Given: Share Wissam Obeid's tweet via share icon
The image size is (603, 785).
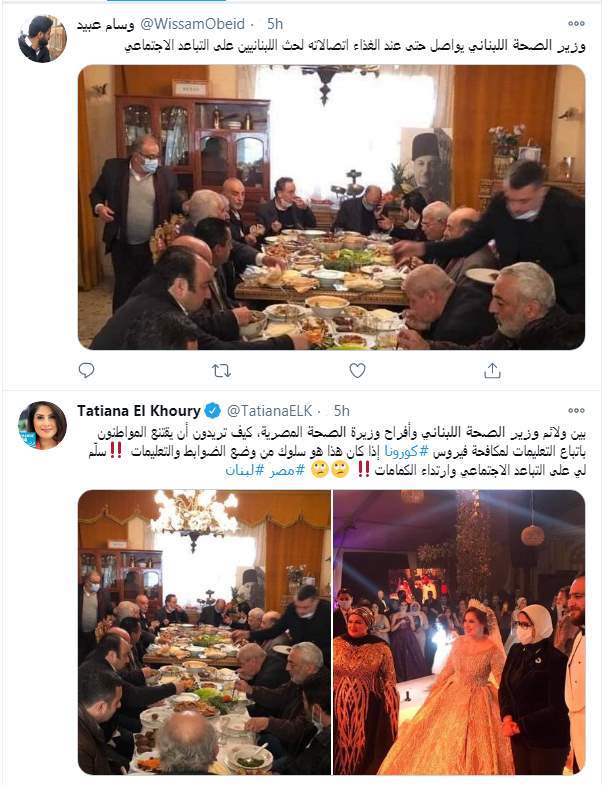Looking at the screenshot, I should coord(492,370).
